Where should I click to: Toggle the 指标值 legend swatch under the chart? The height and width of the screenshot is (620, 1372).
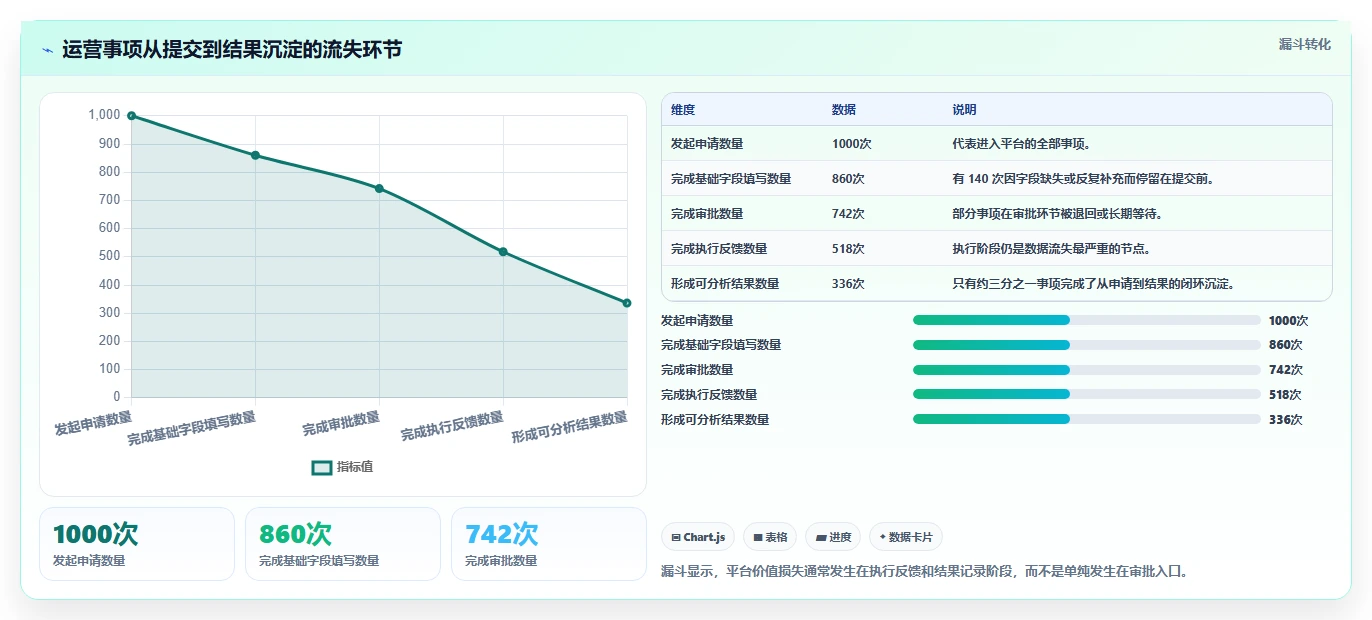point(322,467)
